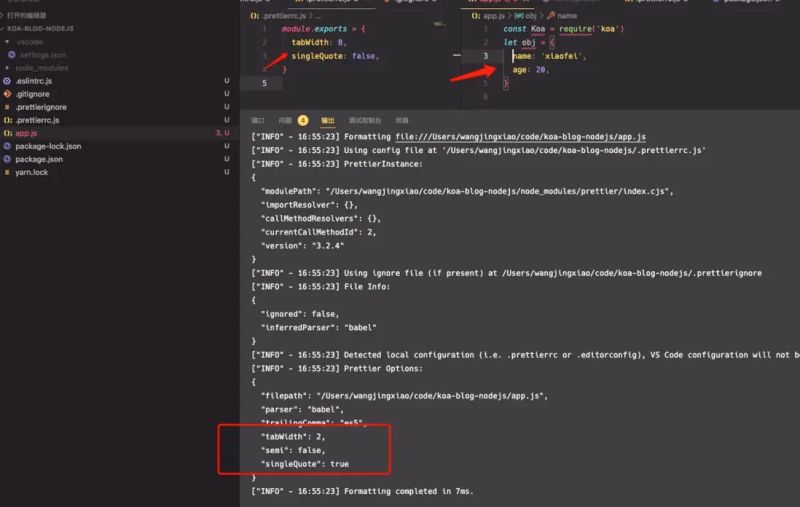Click '"inferredParser": "babel"' in output

pos(318,328)
